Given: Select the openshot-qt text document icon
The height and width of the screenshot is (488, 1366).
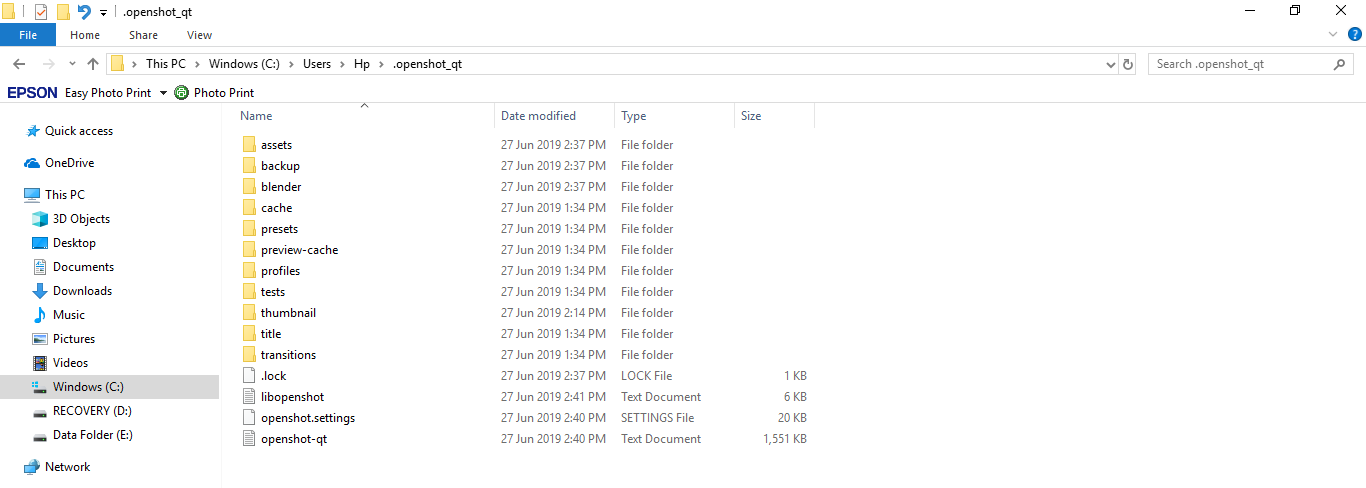Looking at the screenshot, I should coord(250,439).
